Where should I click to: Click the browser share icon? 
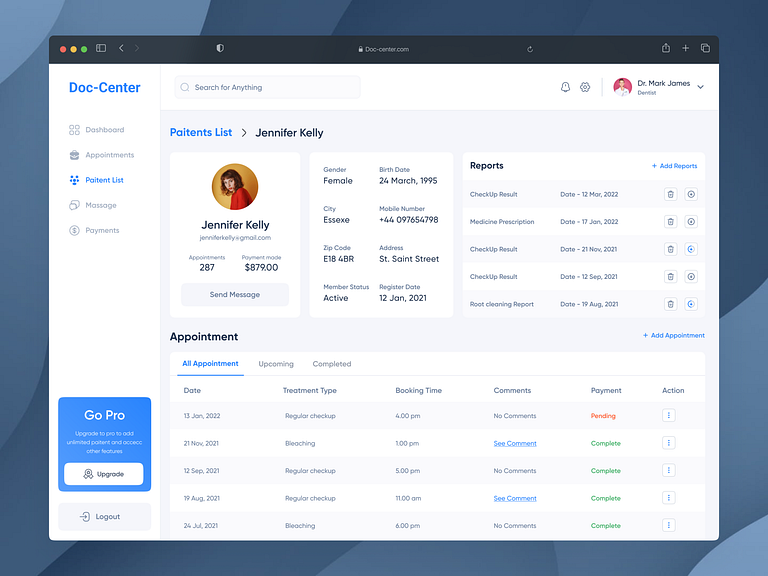click(x=666, y=48)
